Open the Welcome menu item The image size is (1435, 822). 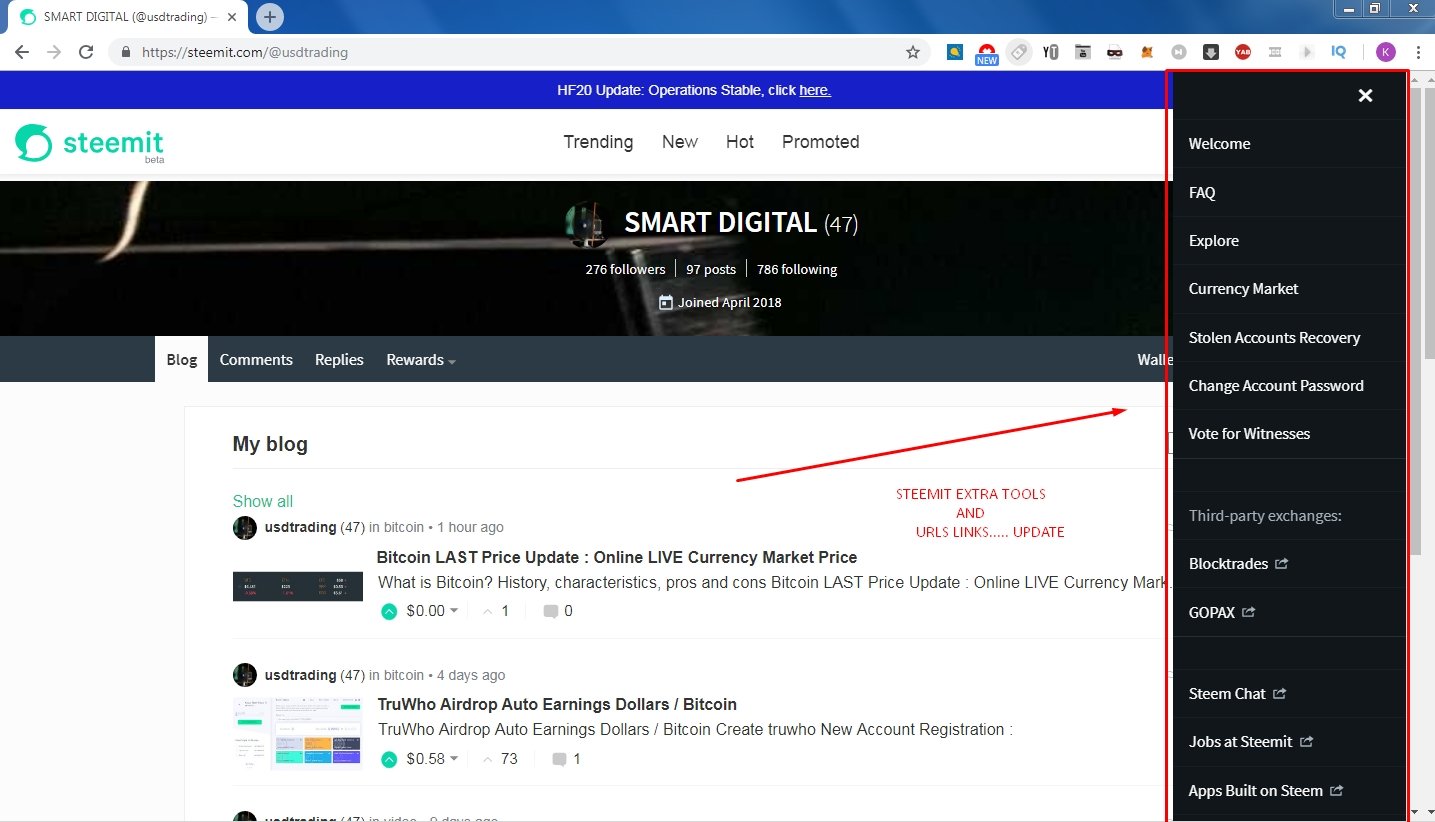pos(1219,144)
